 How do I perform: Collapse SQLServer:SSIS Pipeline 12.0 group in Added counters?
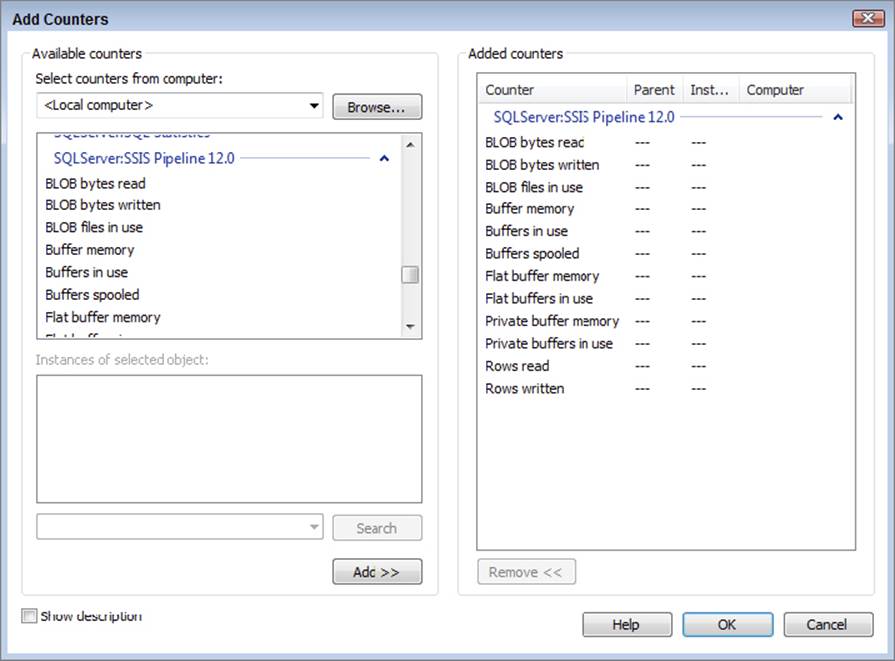click(838, 117)
